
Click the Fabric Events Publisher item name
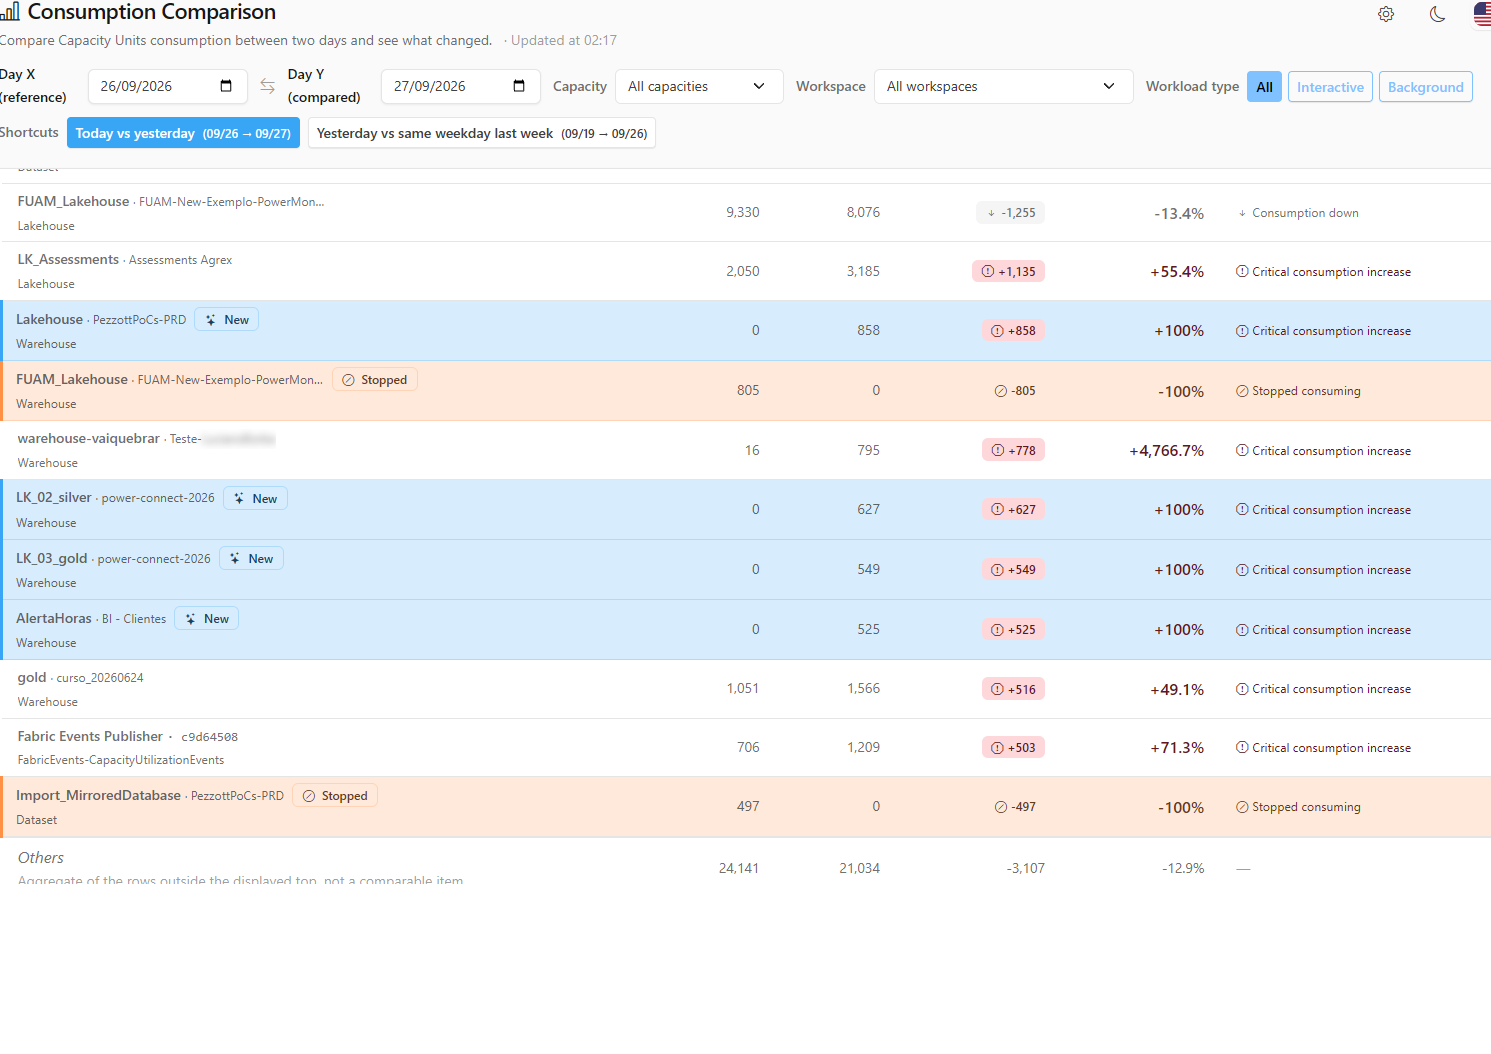pos(90,737)
